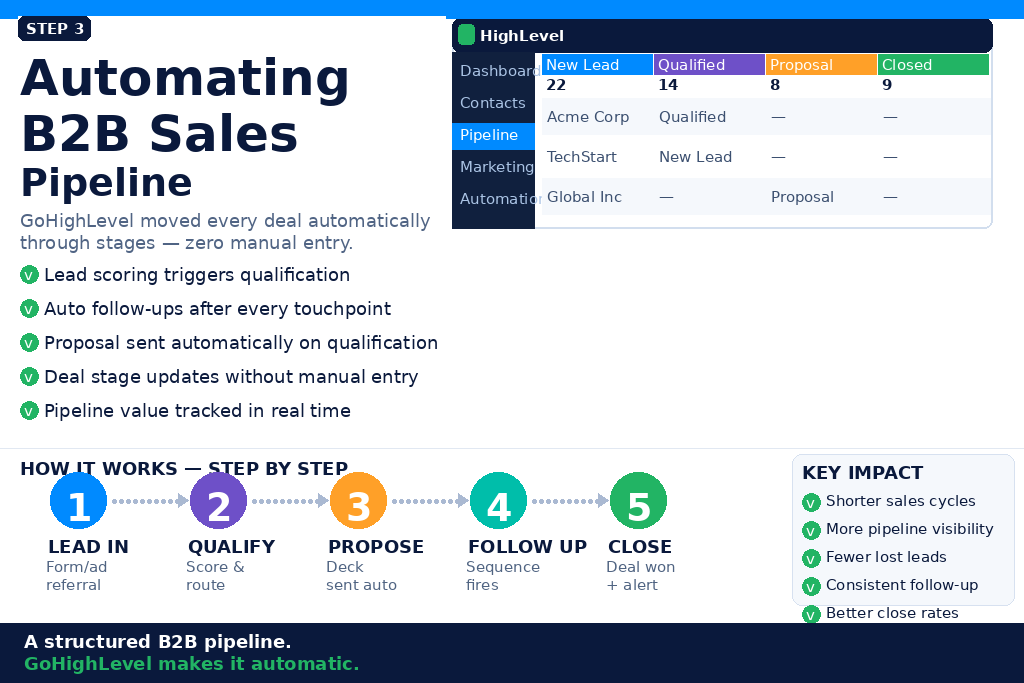This screenshot has height=683, width=1024.
Task: Click Global Inc's Proposal status cell
Action: [x=802, y=197]
